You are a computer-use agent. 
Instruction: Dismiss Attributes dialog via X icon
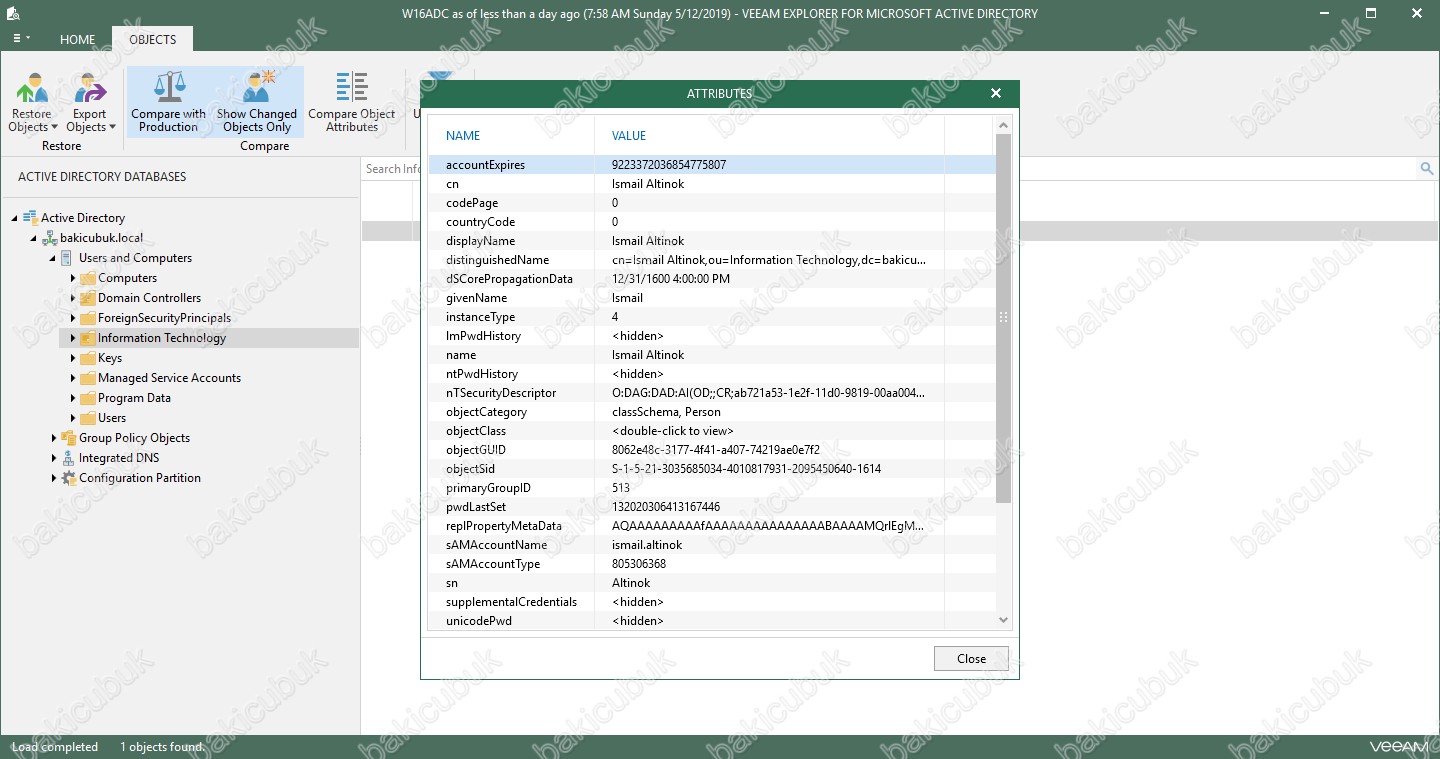coord(996,93)
